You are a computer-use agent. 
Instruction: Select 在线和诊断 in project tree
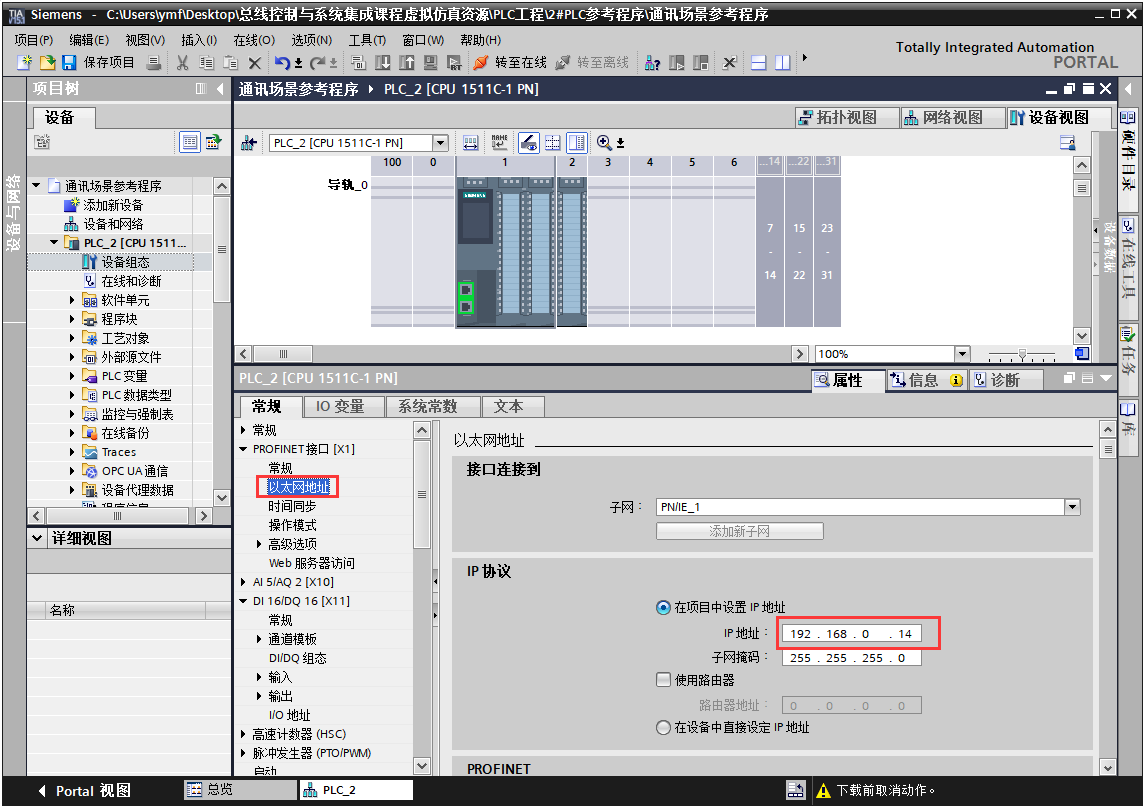tap(131, 281)
